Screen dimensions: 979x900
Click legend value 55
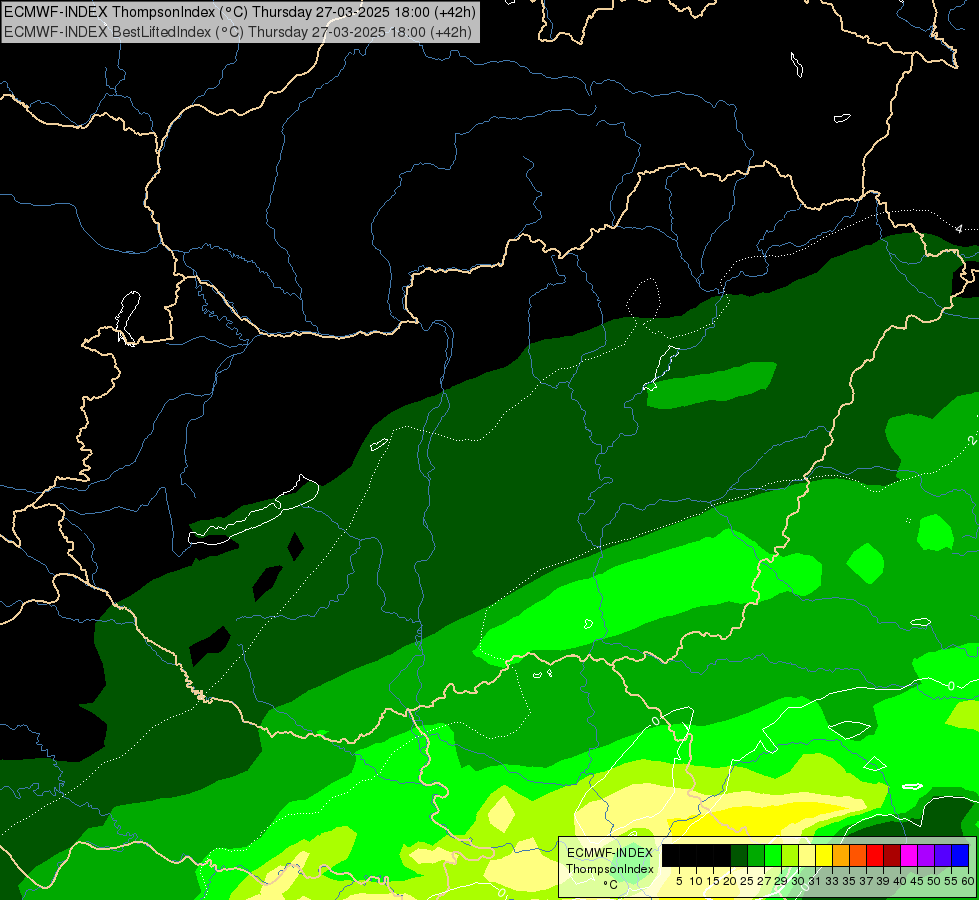pos(950,881)
